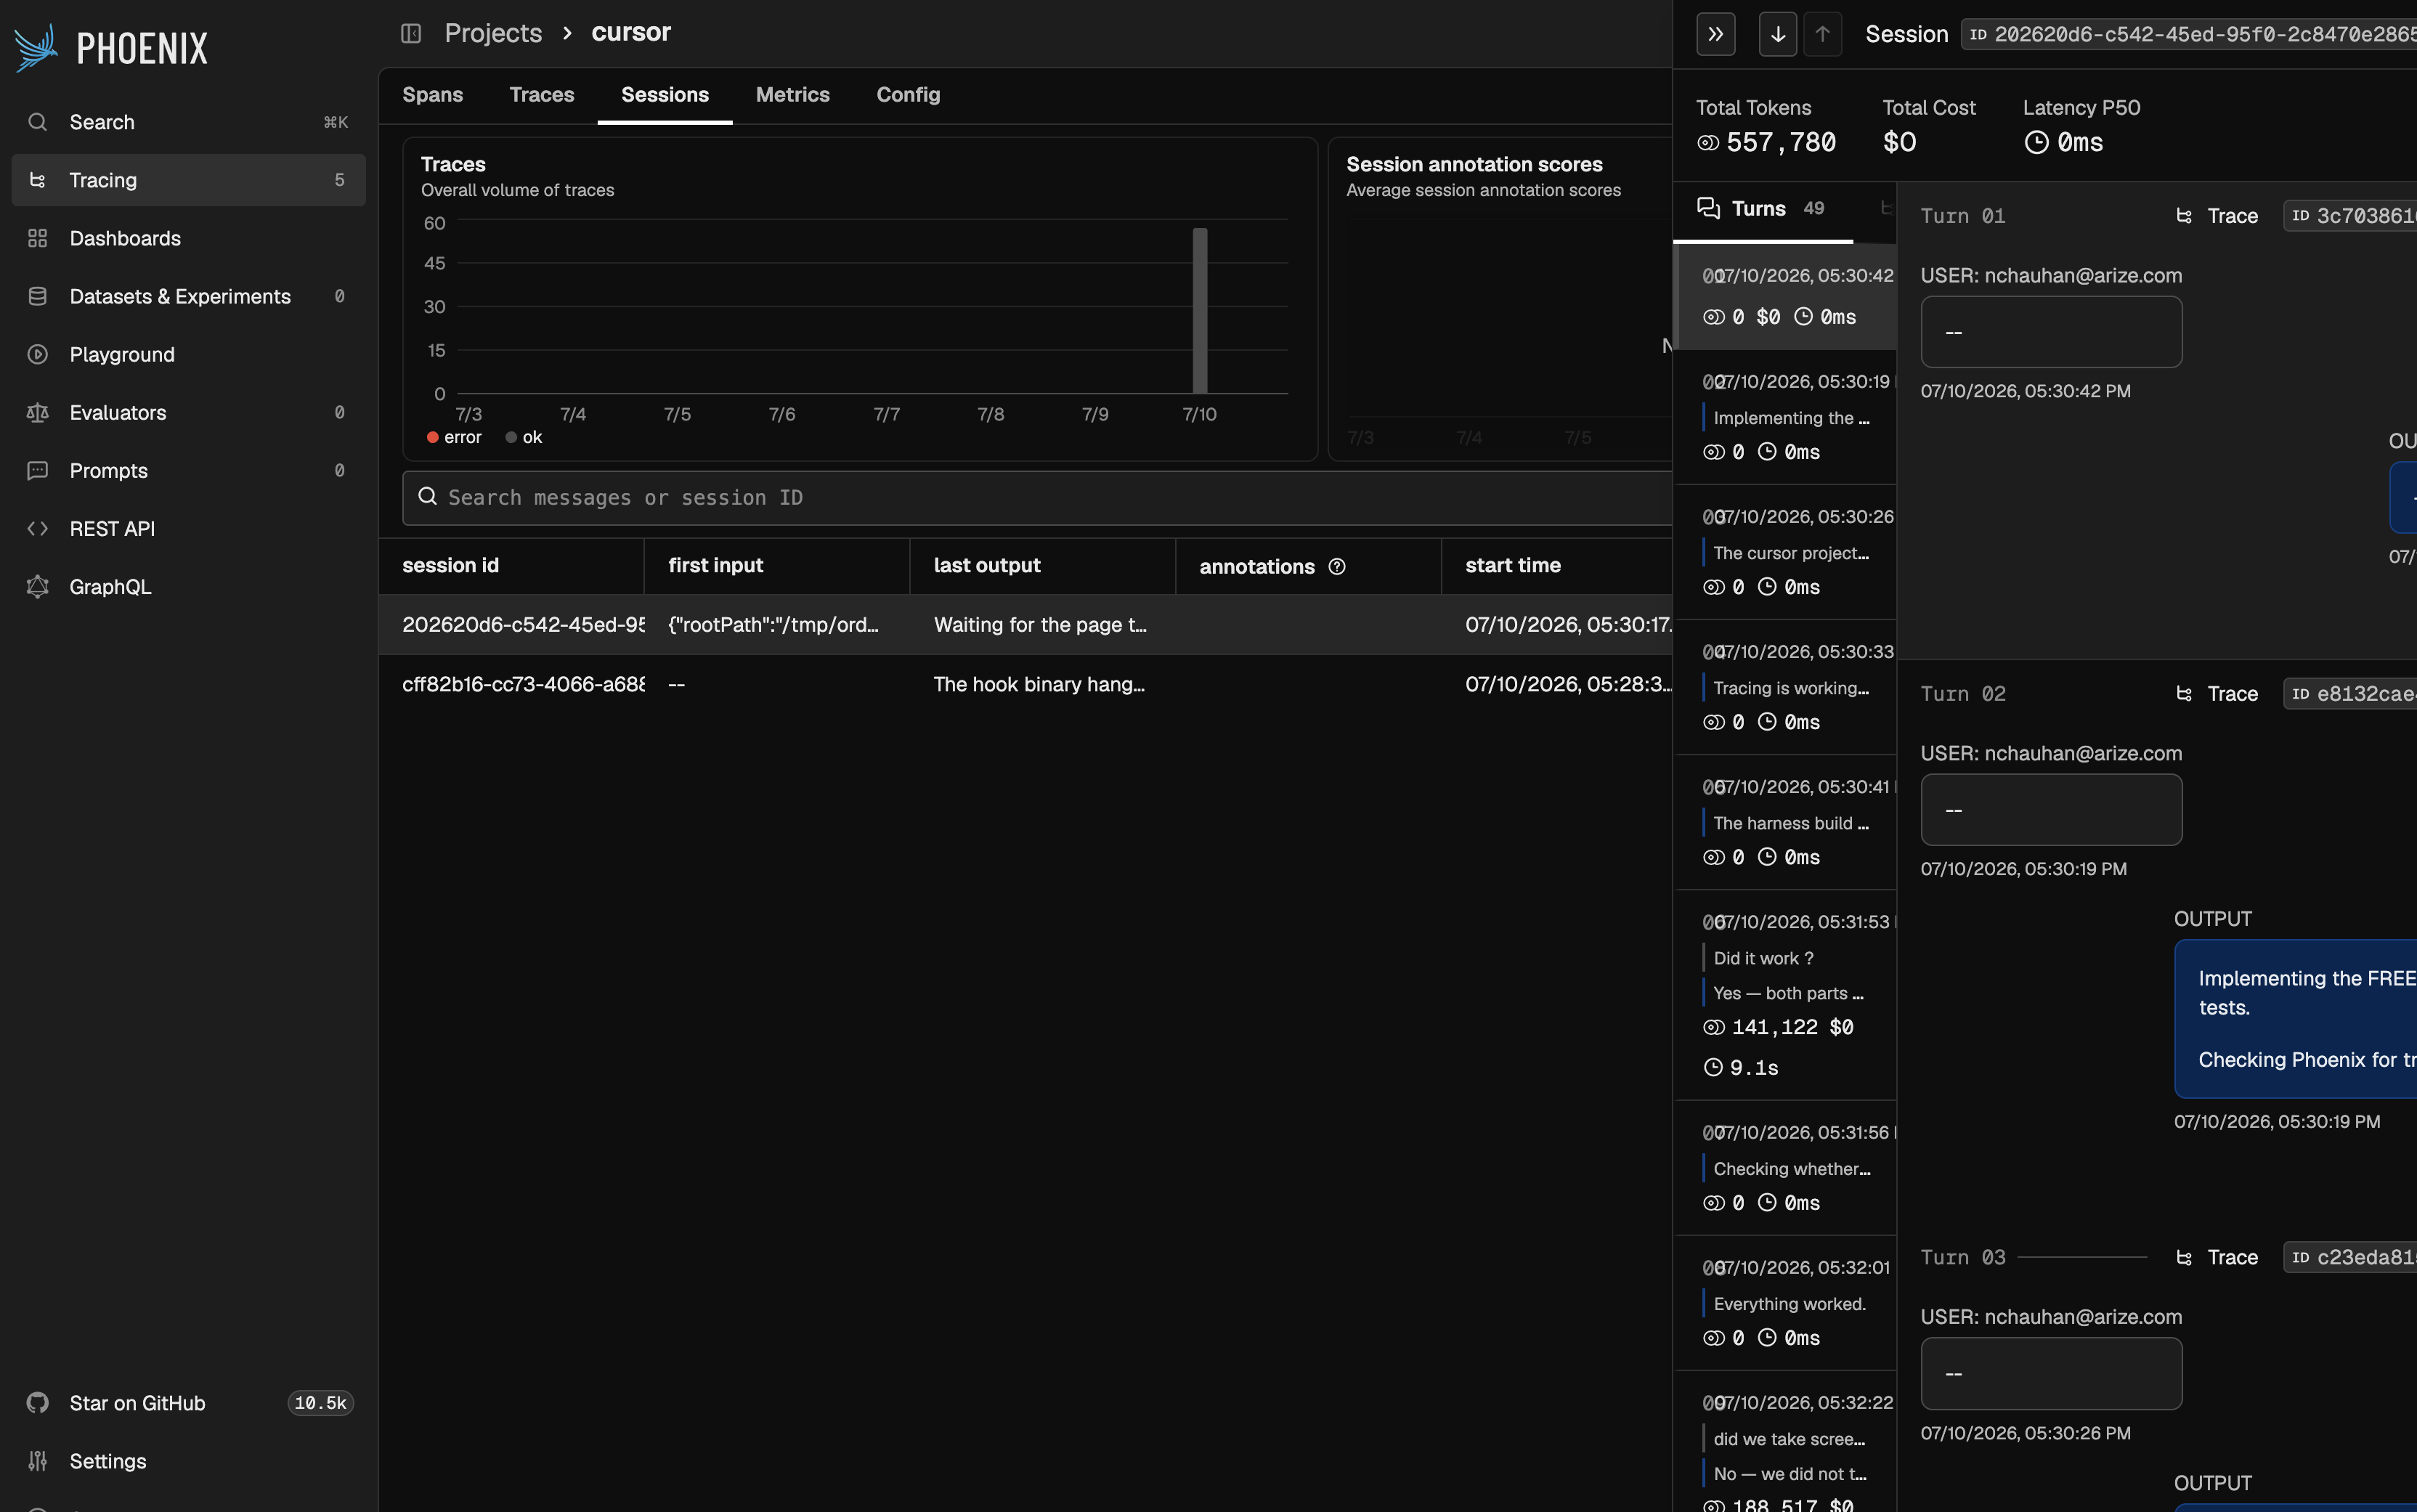2417x1512 pixels.
Task: Sort by session id column header
Action: point(450,566)
